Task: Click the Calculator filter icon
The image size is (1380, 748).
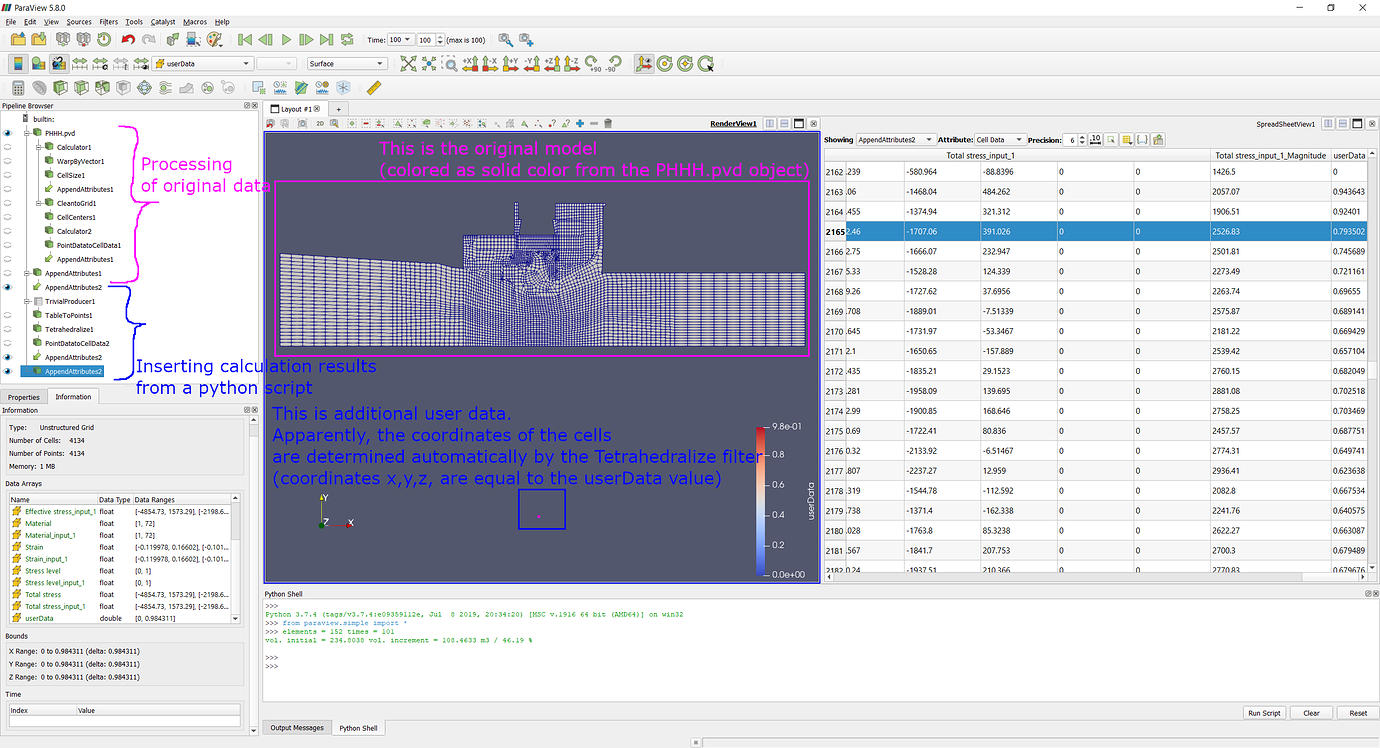Action: pyautogui.click(x=18, y=88)
